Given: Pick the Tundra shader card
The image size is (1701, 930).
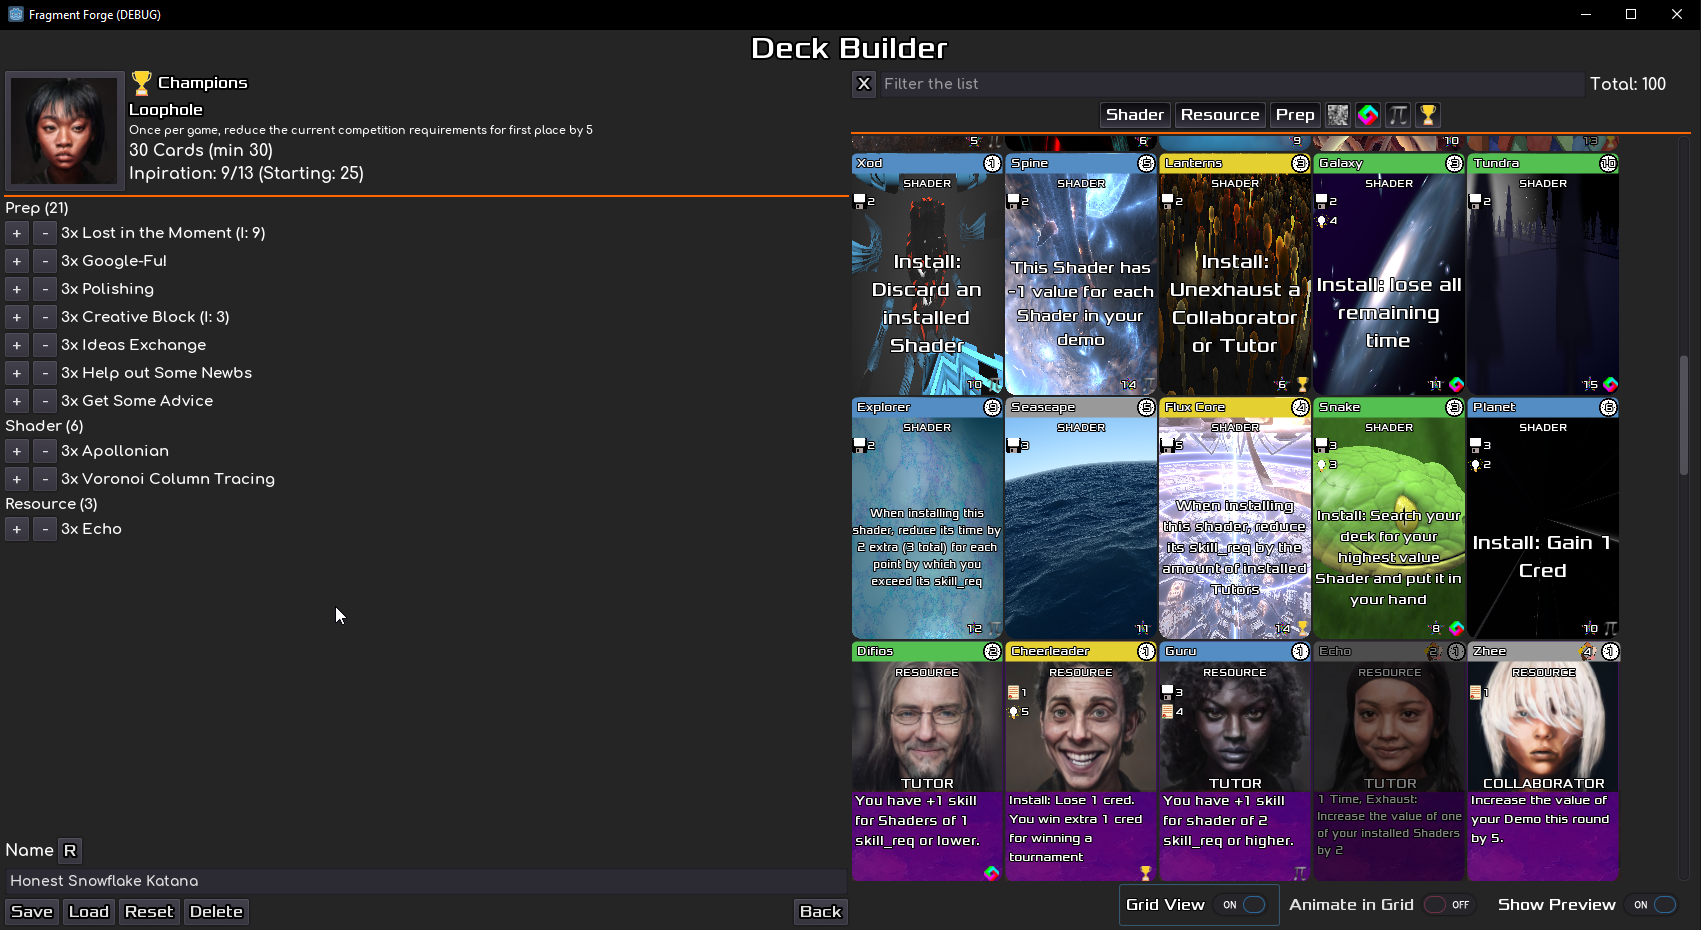Looking at the screenshot, I should pyautogui.click(x=1543, y=274).
